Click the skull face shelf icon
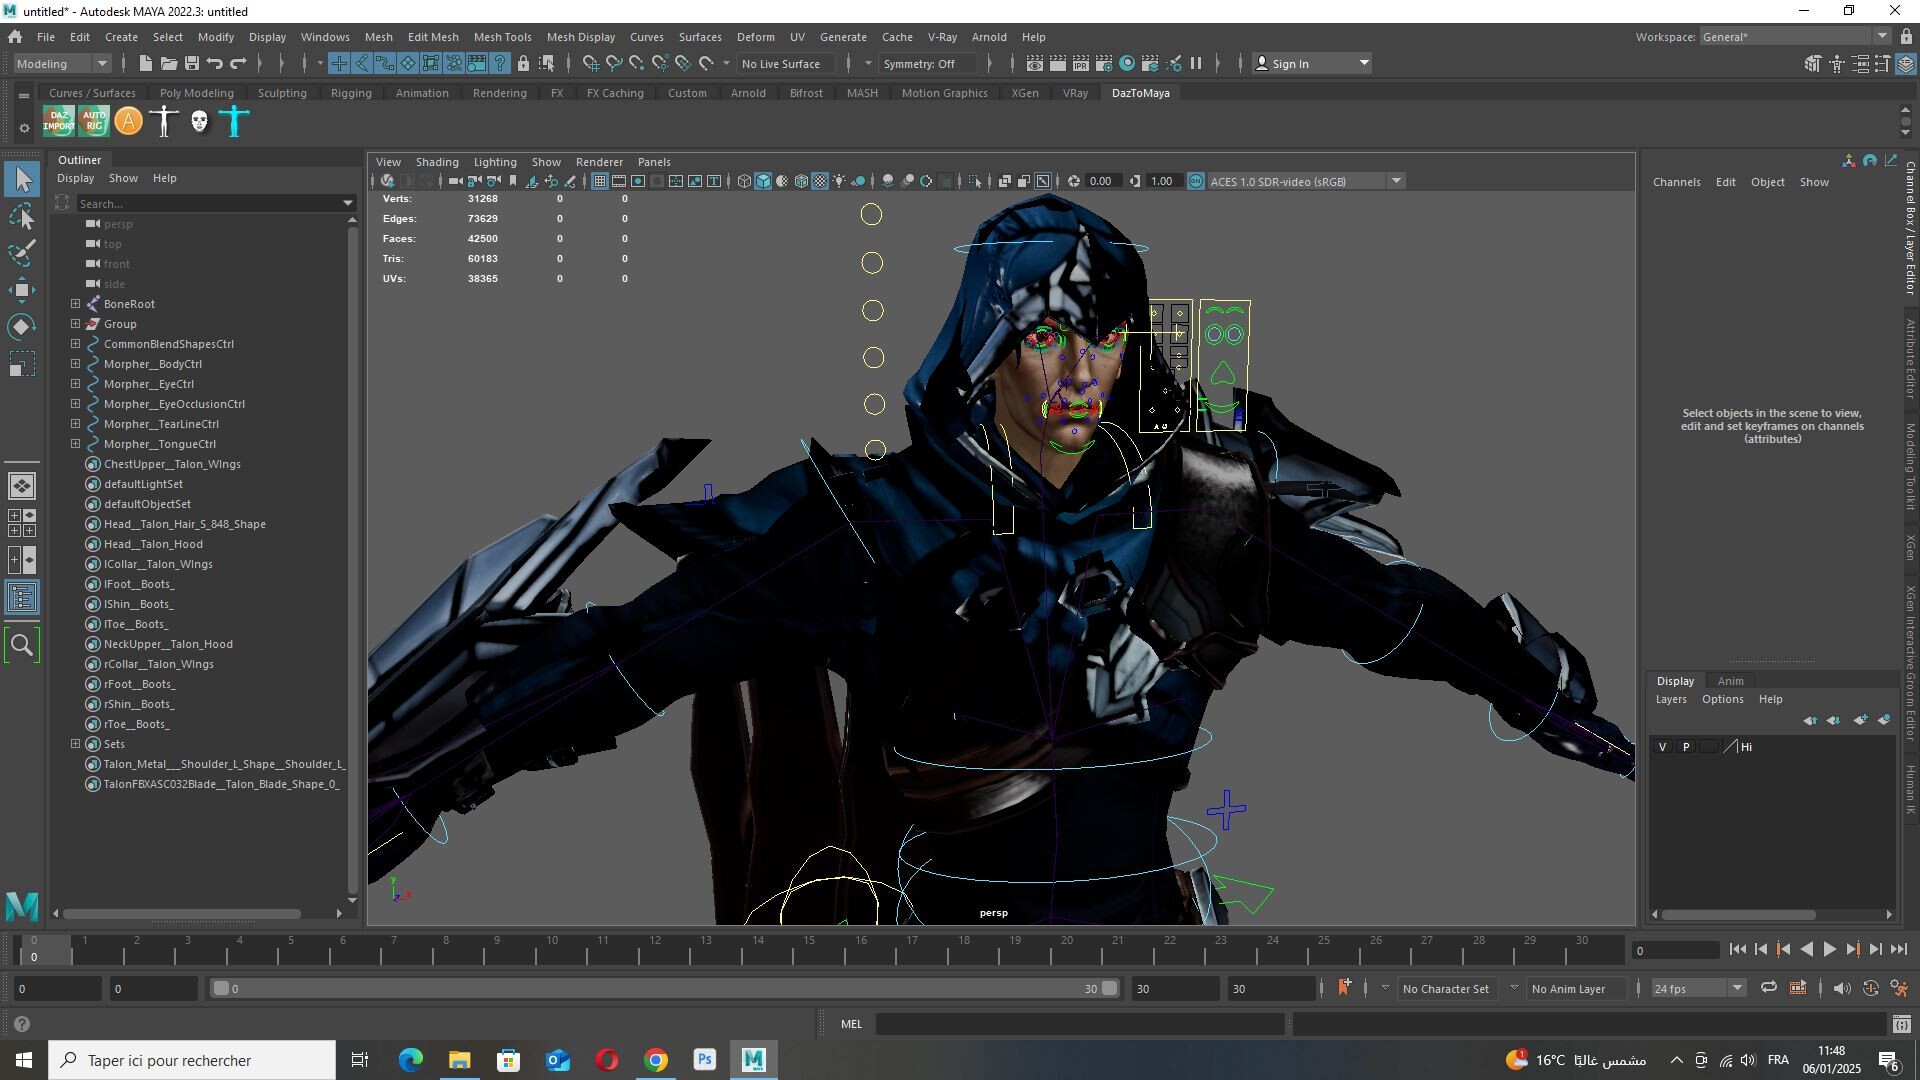 pyautogui.click(x=200, y=122)
